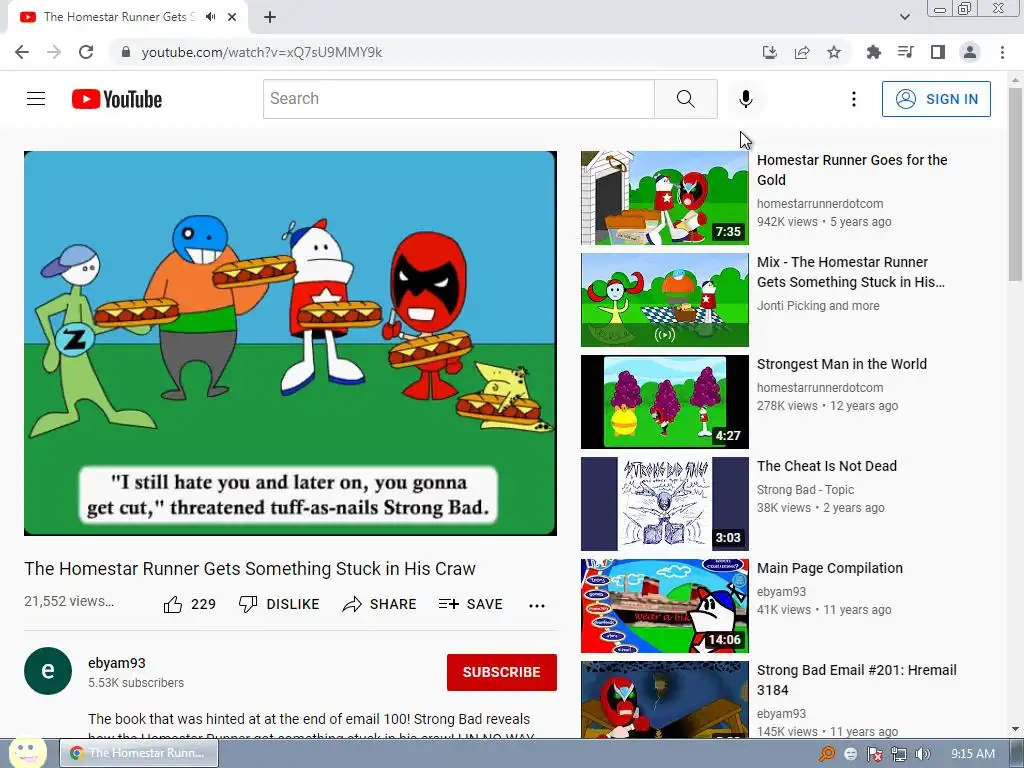This screenshot has width=1024, height=768.
Task: Start voice search with microphone icon
Action: (745, 99)
